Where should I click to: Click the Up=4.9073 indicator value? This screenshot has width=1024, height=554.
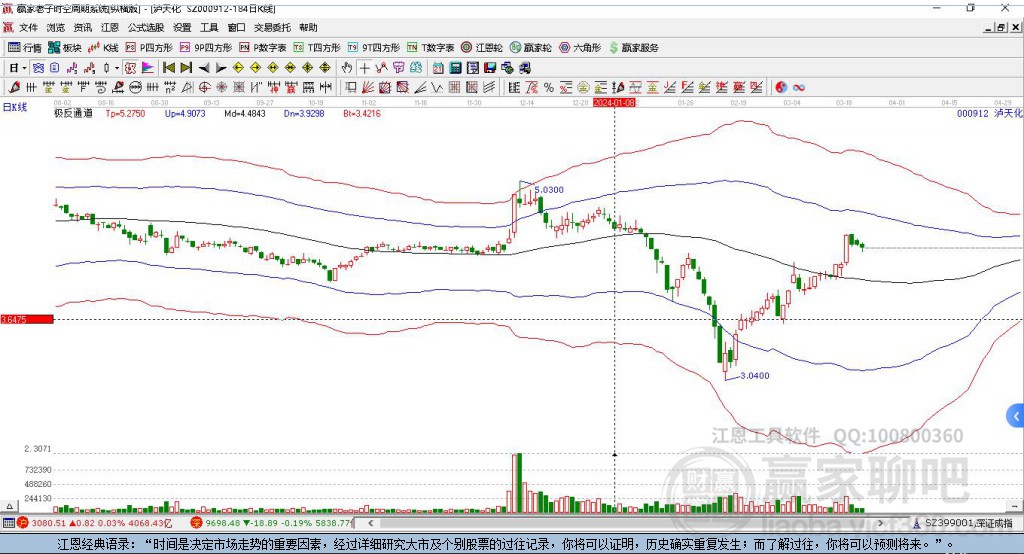185,113
